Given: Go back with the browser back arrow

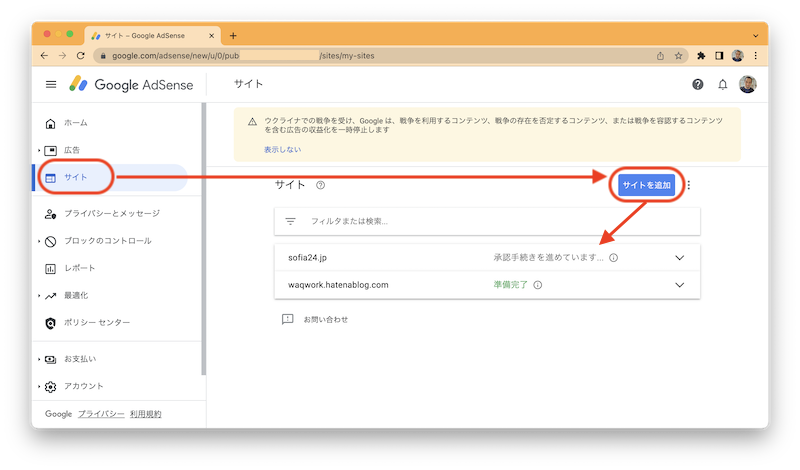Looking at the screenshot, I should click(44, 56).
